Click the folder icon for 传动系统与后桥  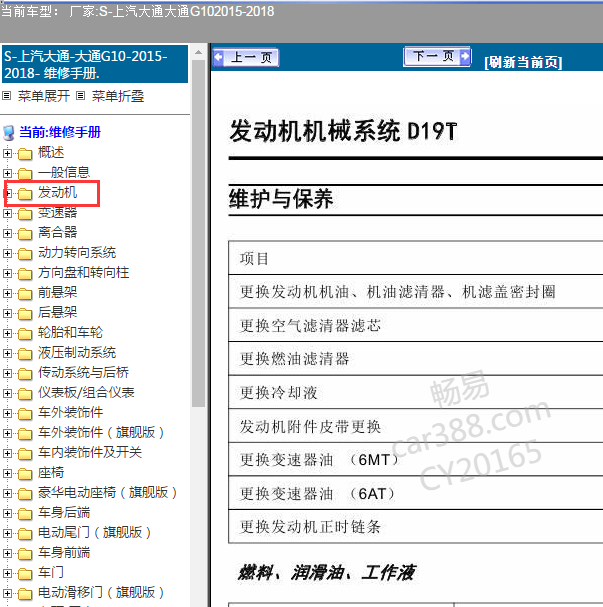[25, 374]
